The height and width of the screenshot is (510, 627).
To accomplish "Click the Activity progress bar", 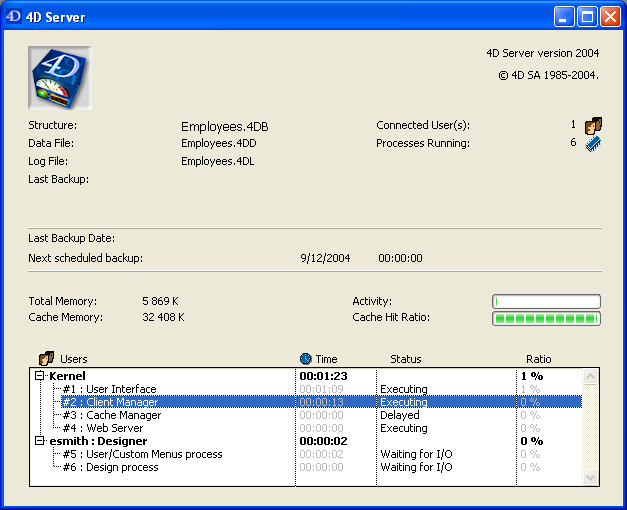I will point(546,301).
